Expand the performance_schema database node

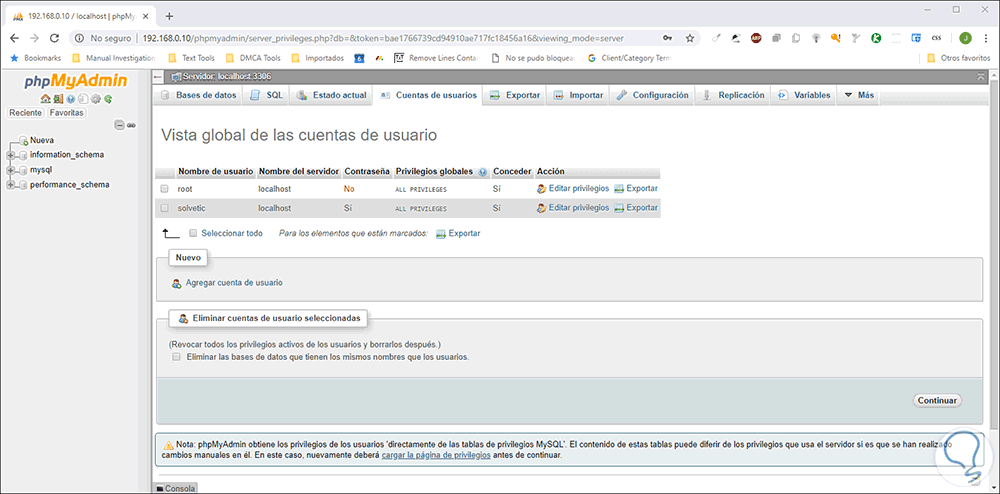point(10,185)
